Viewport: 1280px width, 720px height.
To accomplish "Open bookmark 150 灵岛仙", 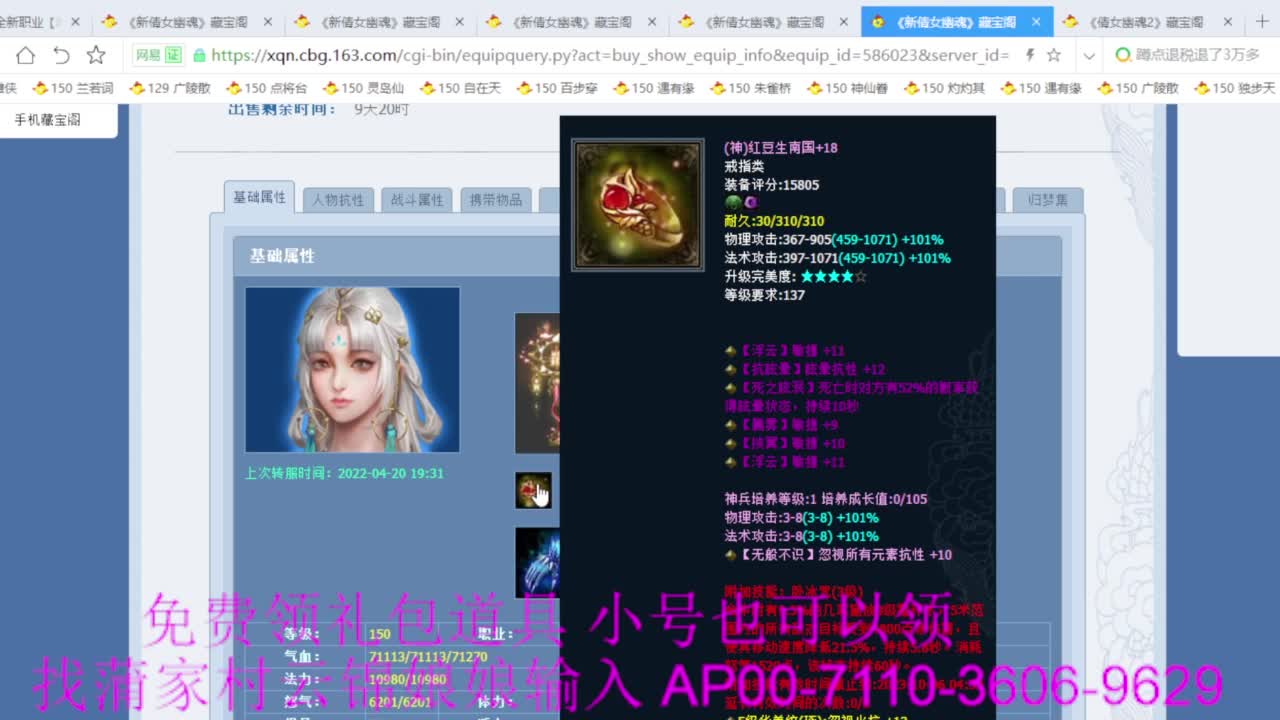I will click(363, 88).
